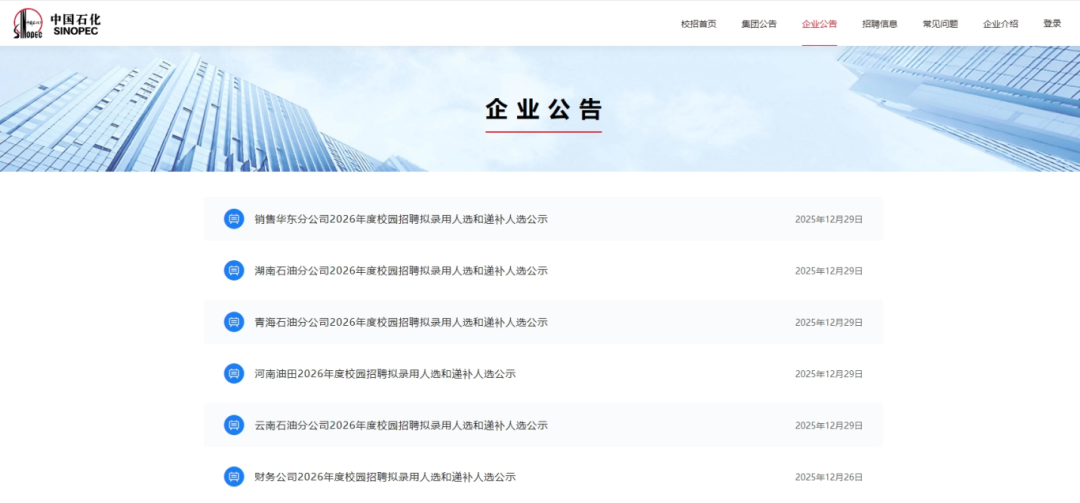Click date 2025年12月29日 on 青海石油分公司 row
Image resolution: width=1080 pixels, height=503 pixels.
(829, 322)
